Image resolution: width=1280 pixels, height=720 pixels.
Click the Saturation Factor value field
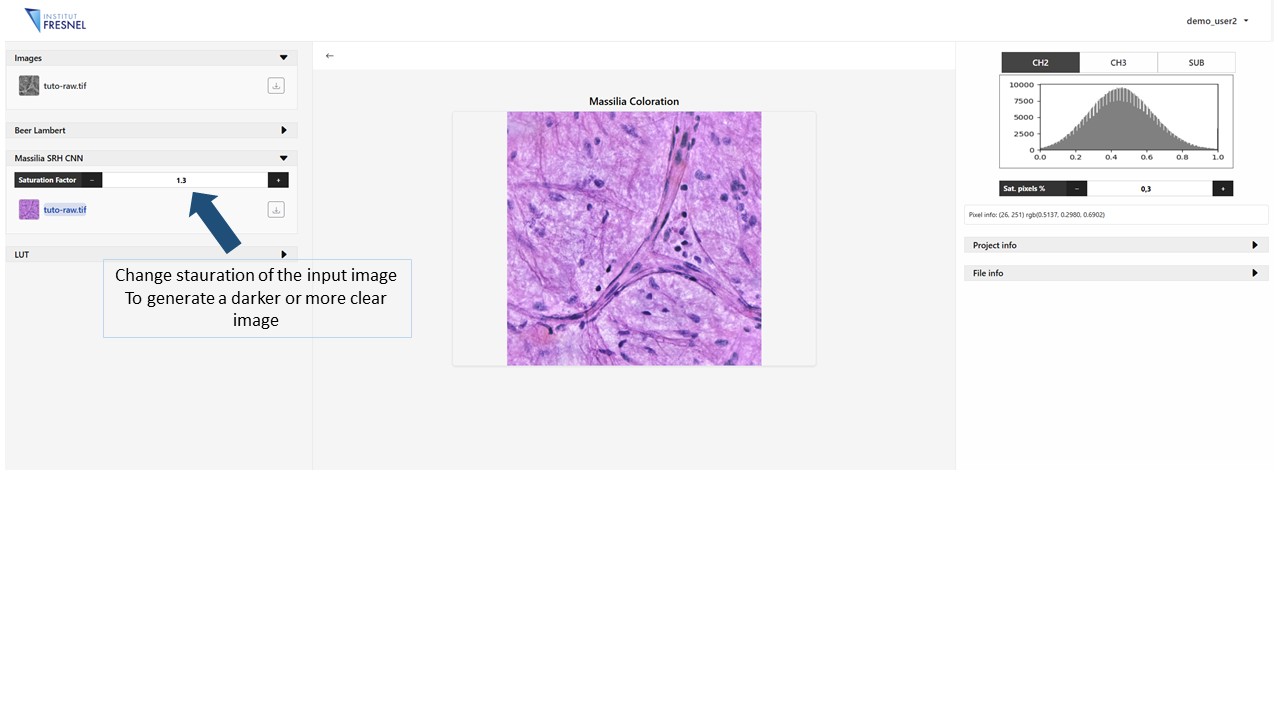point(182,180)
